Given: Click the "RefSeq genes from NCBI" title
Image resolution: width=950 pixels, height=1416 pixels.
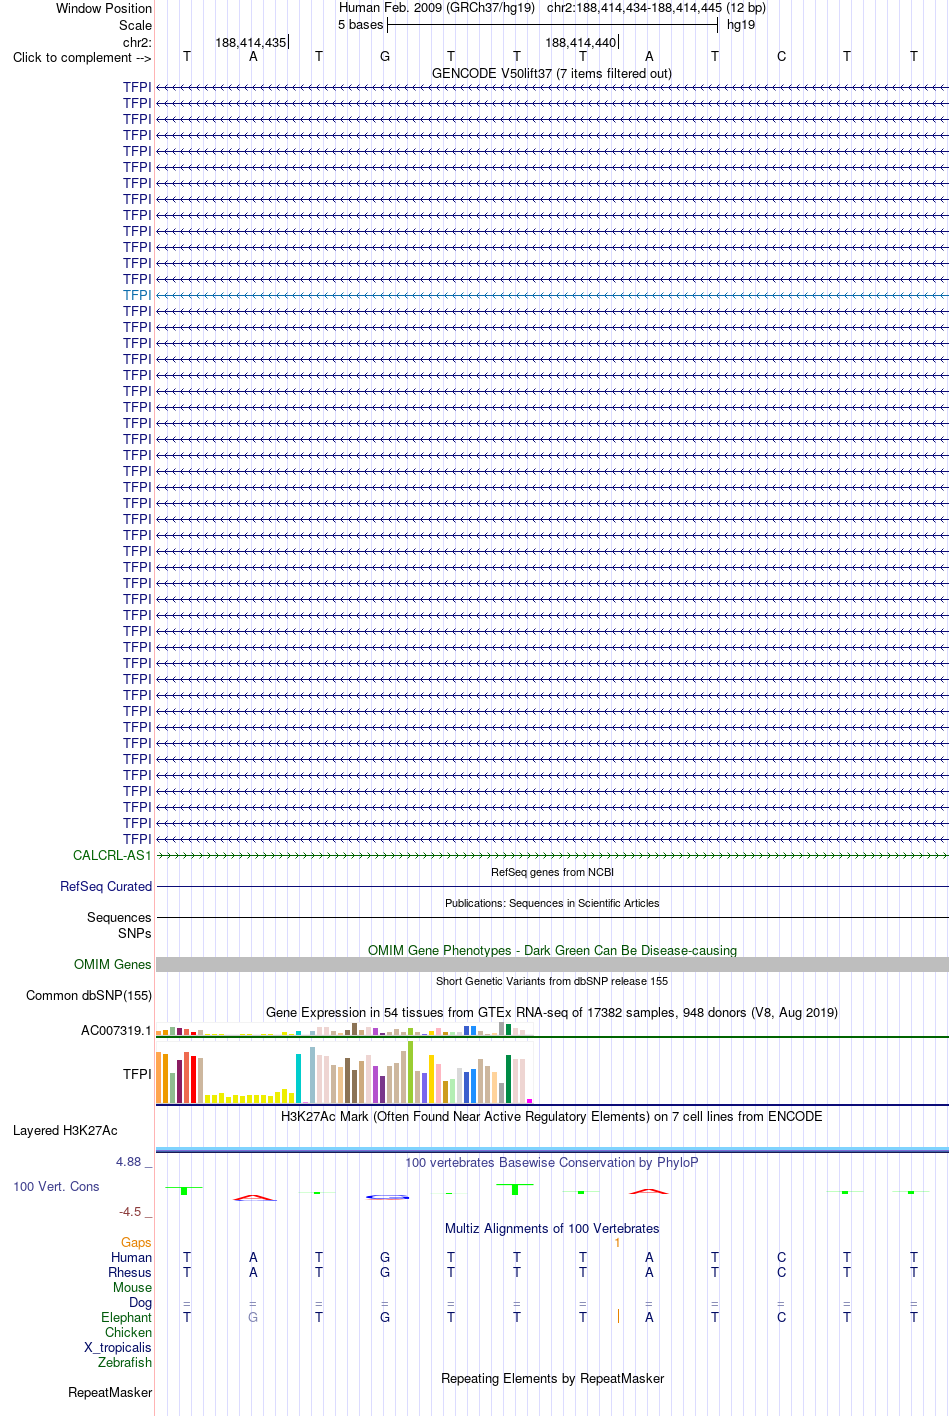Looking at the screenshot, I should click(x=552, y=872).
